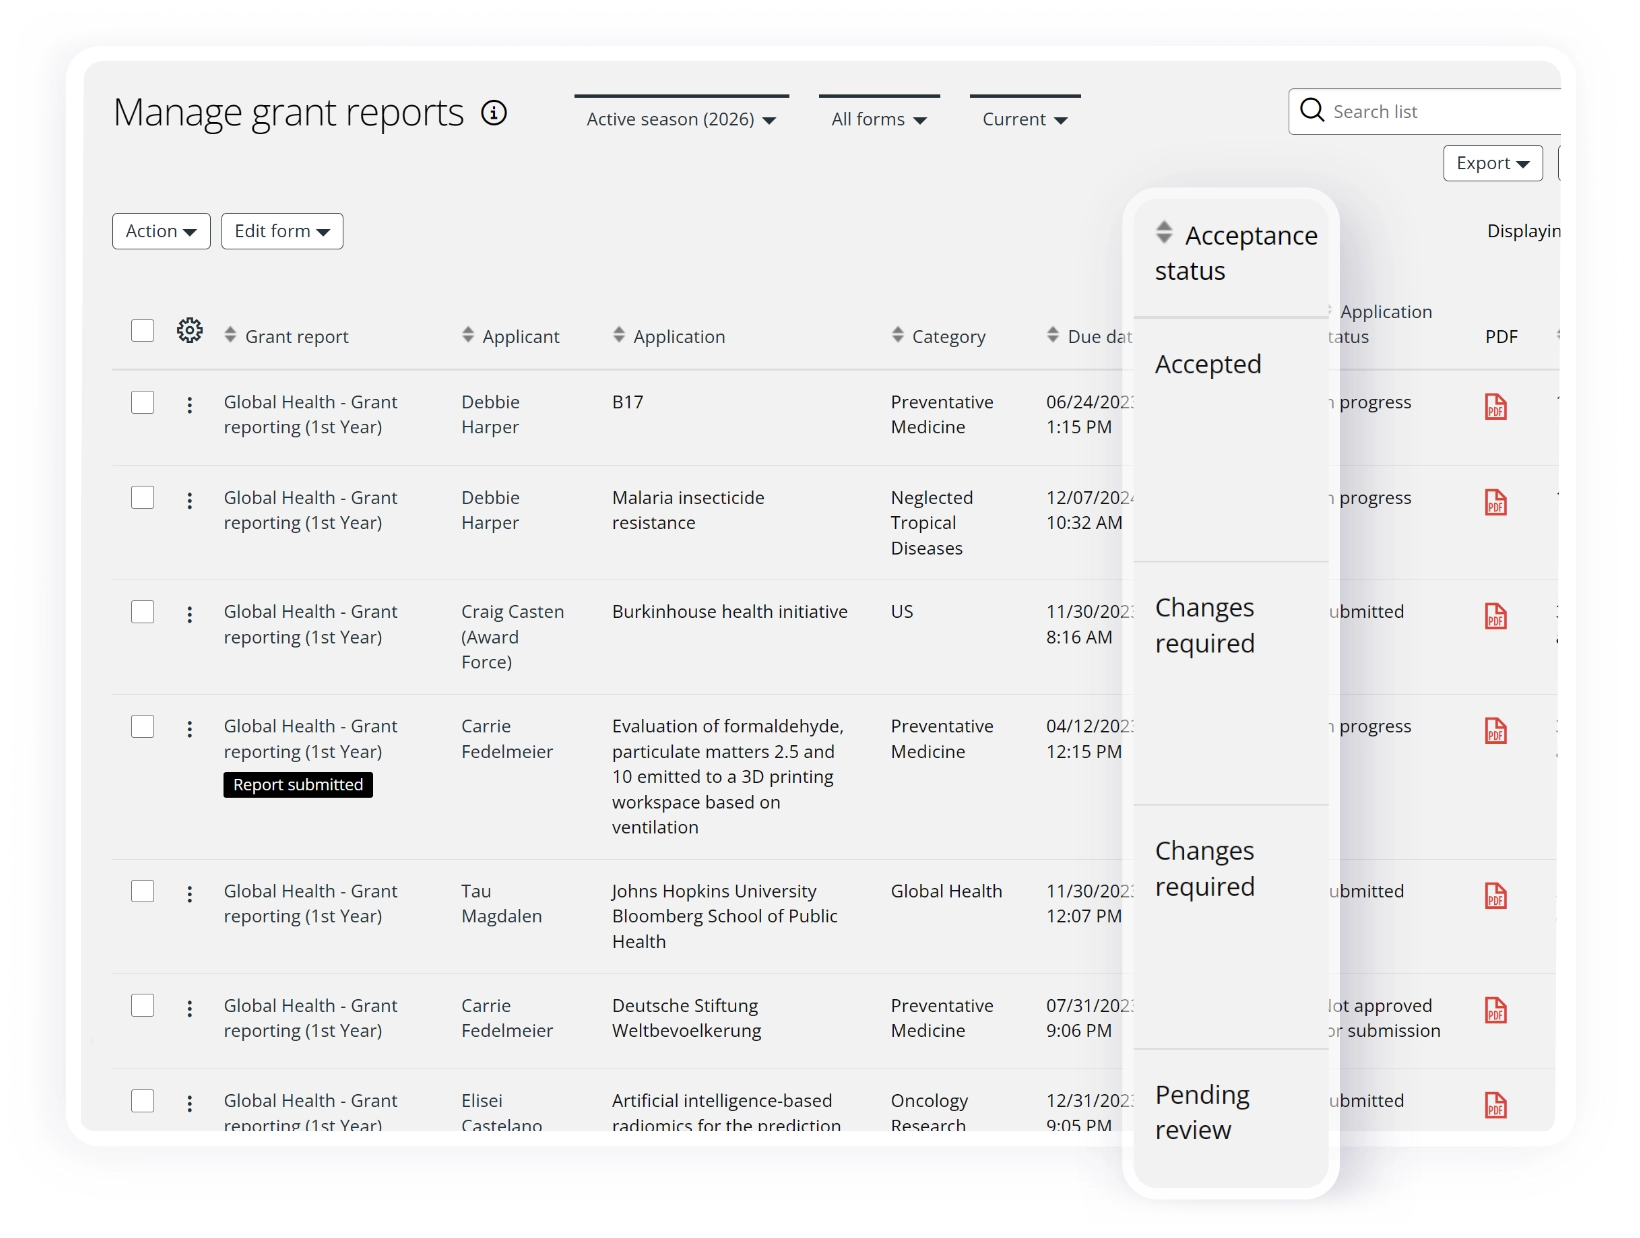Open PDF for Malaria insecticide resistance row

[x=1496, y=502]
